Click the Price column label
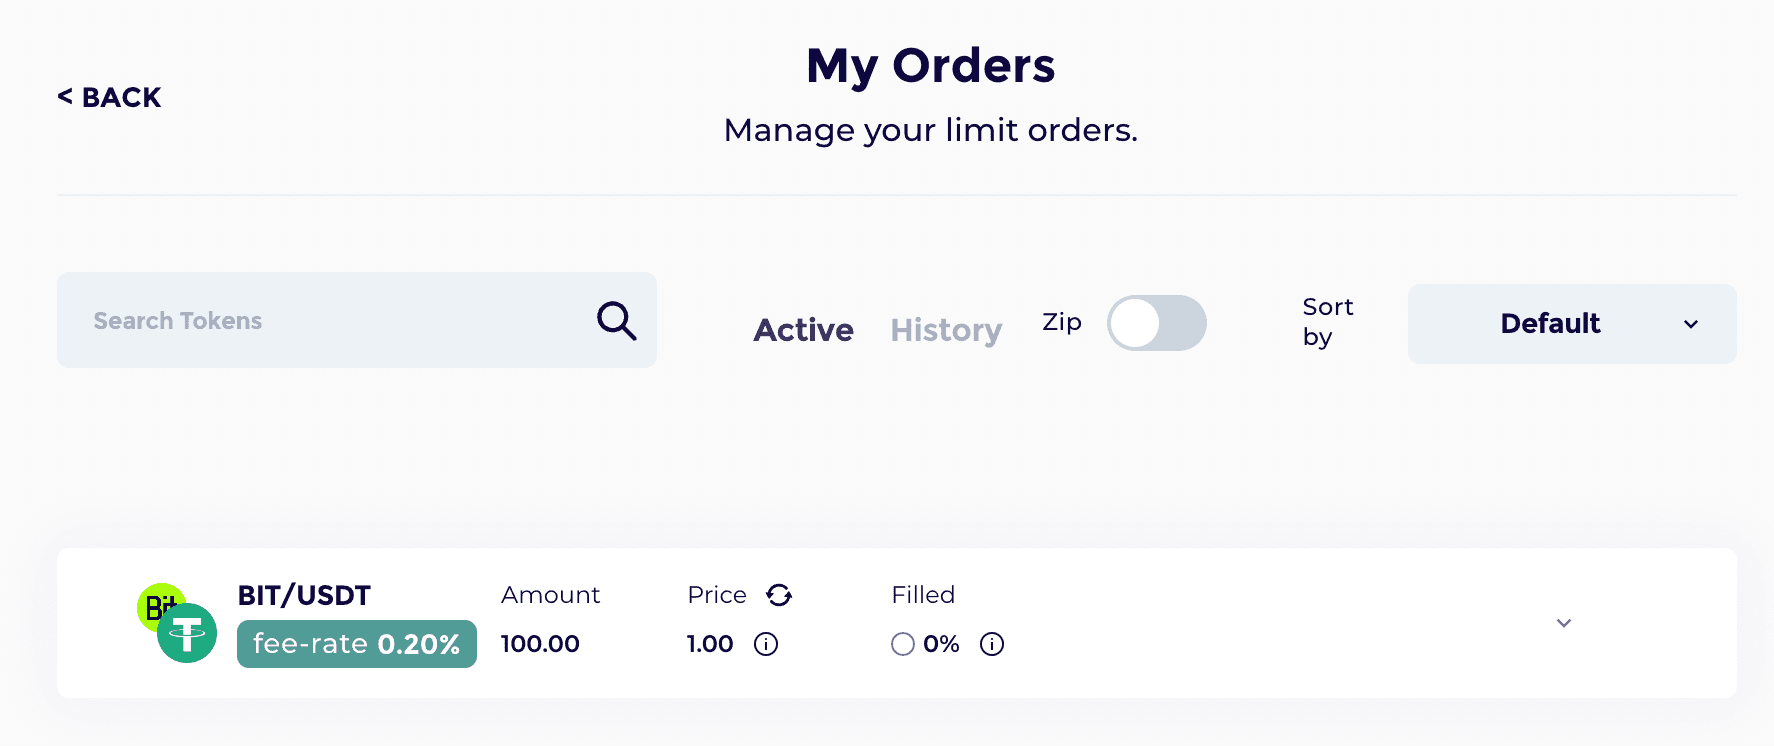This screenshot has width=1774, height=746. coord(717,595)
